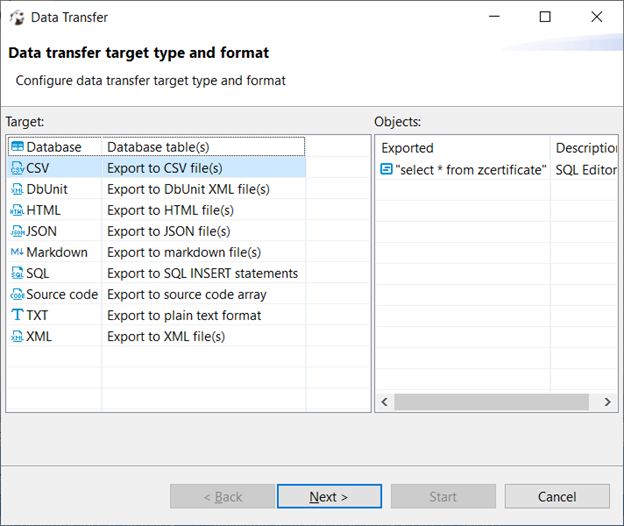Click the Description column header
The width and height of the screenshot is (624, 526).
[585, 148]
